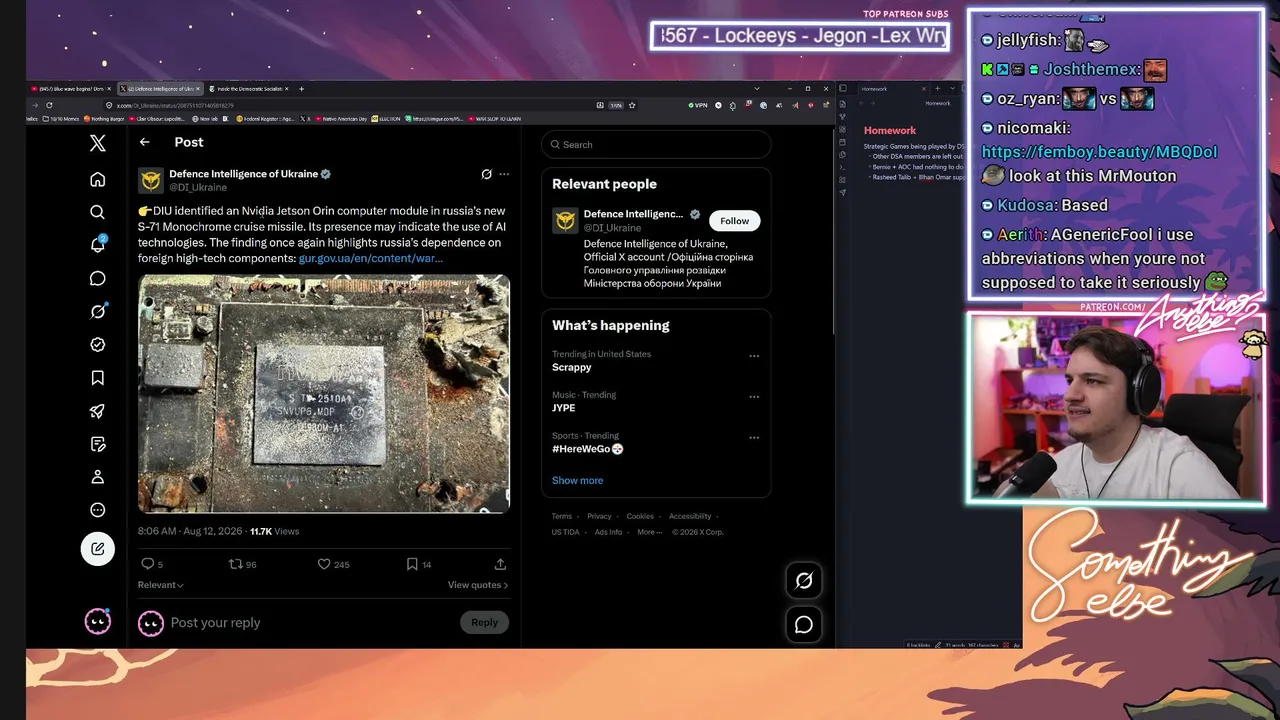The image size is (1280, 720).
Task: Bookmark this page with the star icon
Action: pyautogui.click(x=632, y=105)
